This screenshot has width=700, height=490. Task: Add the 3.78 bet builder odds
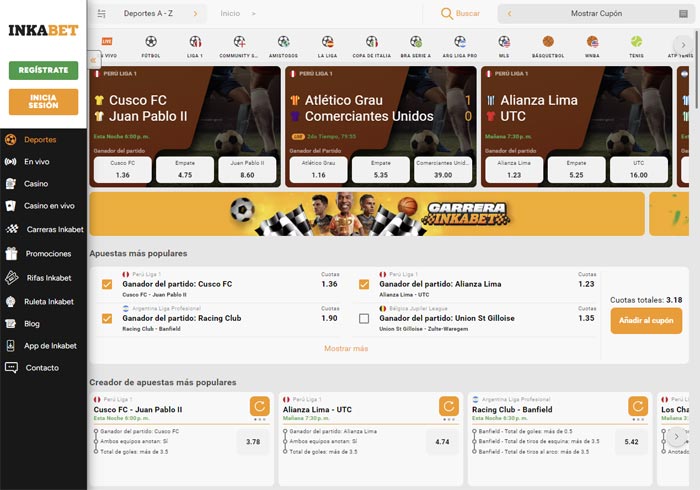pyautogui.click(x=253, y=442)
